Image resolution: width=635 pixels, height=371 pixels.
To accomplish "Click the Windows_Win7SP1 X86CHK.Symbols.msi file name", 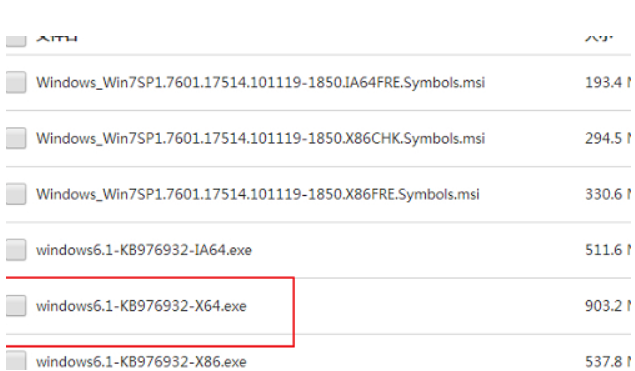I will (x=260, y=139).
